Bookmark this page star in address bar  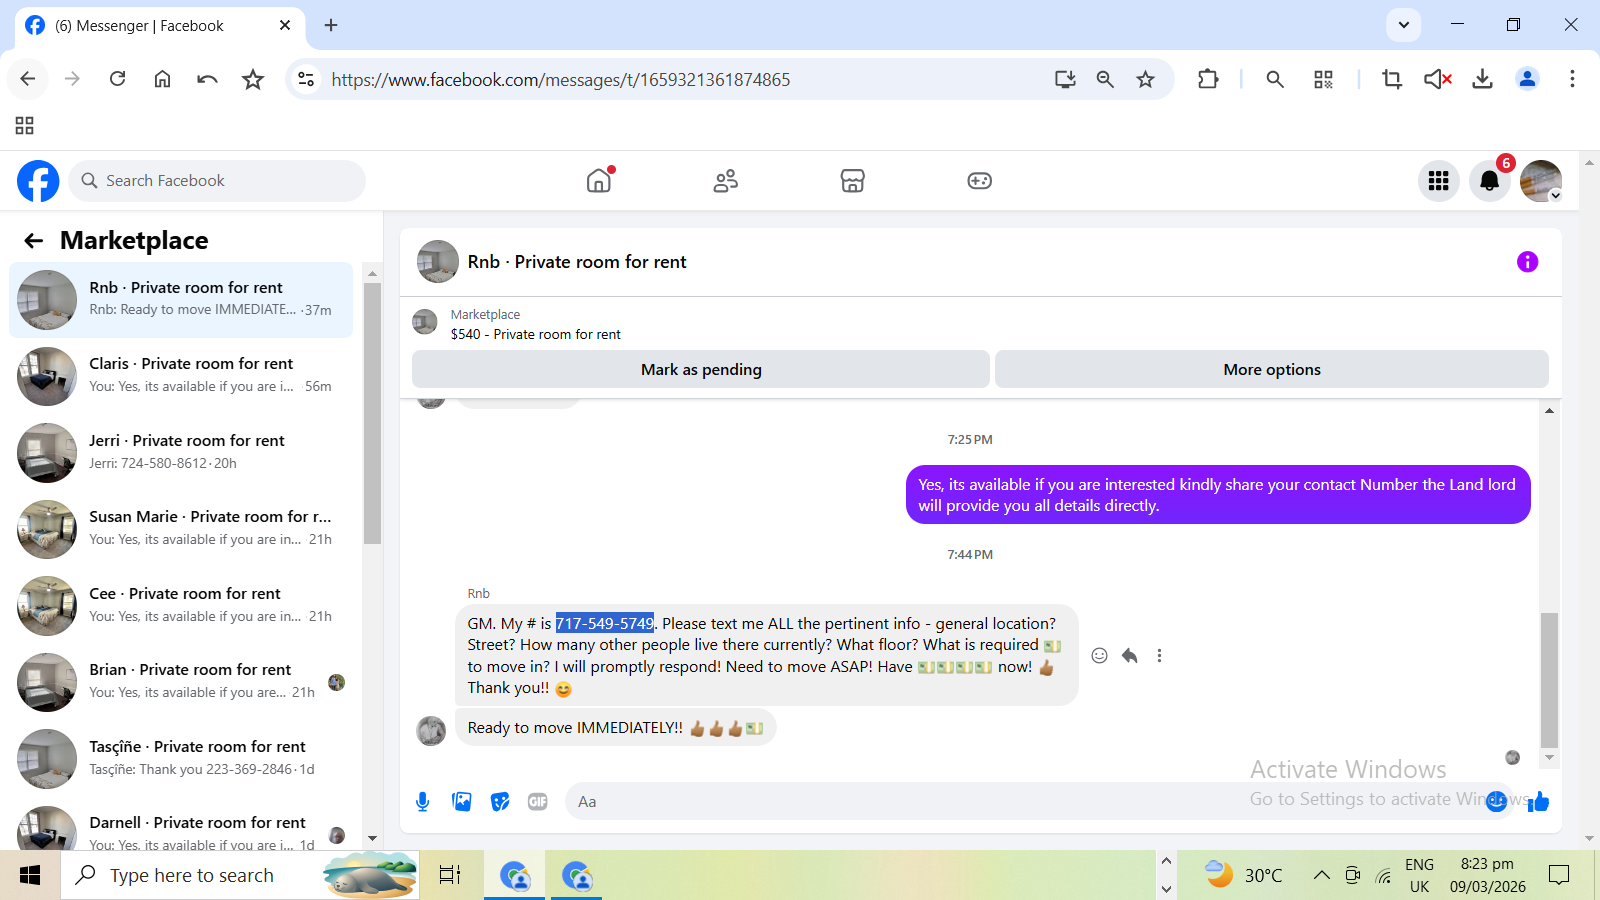1145,79
